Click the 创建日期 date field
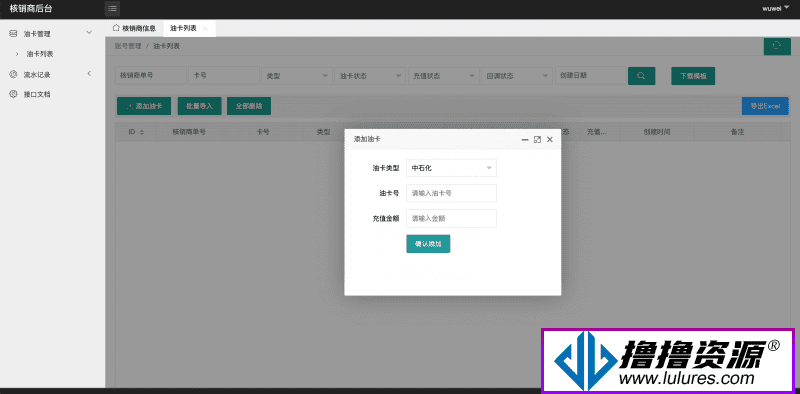 [x=590, y=76]
